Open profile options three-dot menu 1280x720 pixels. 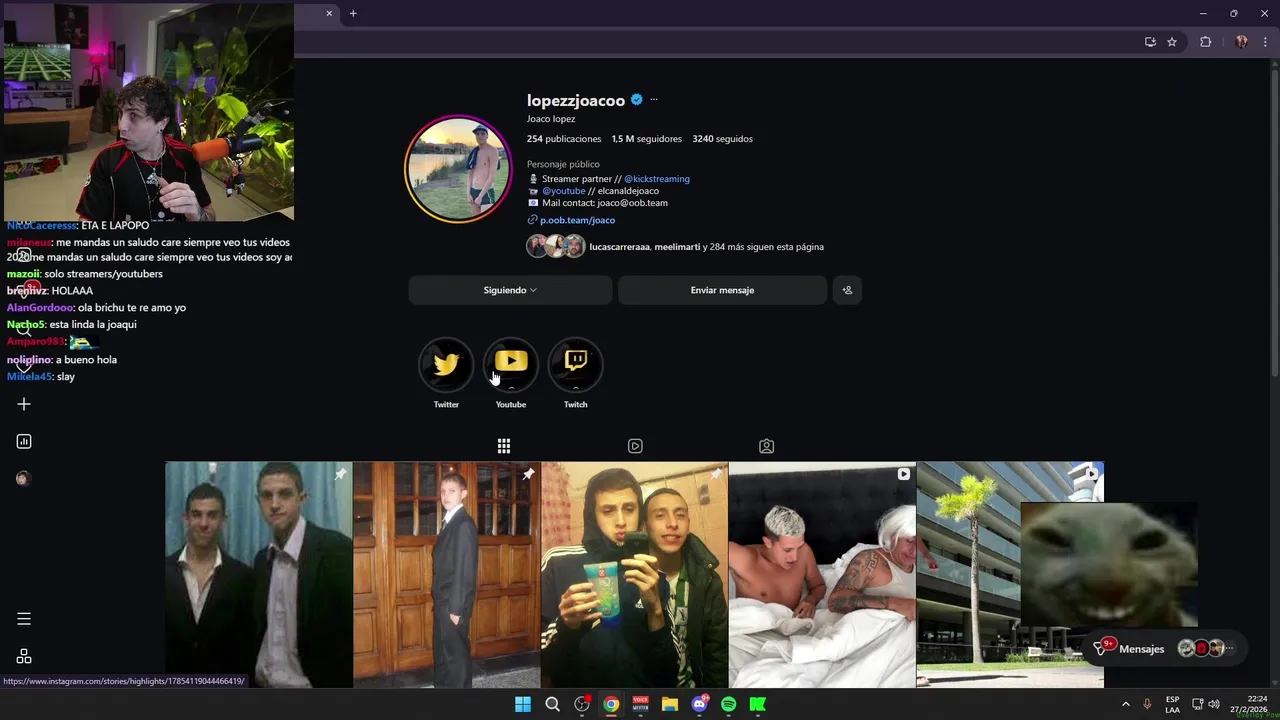(654, 99)
